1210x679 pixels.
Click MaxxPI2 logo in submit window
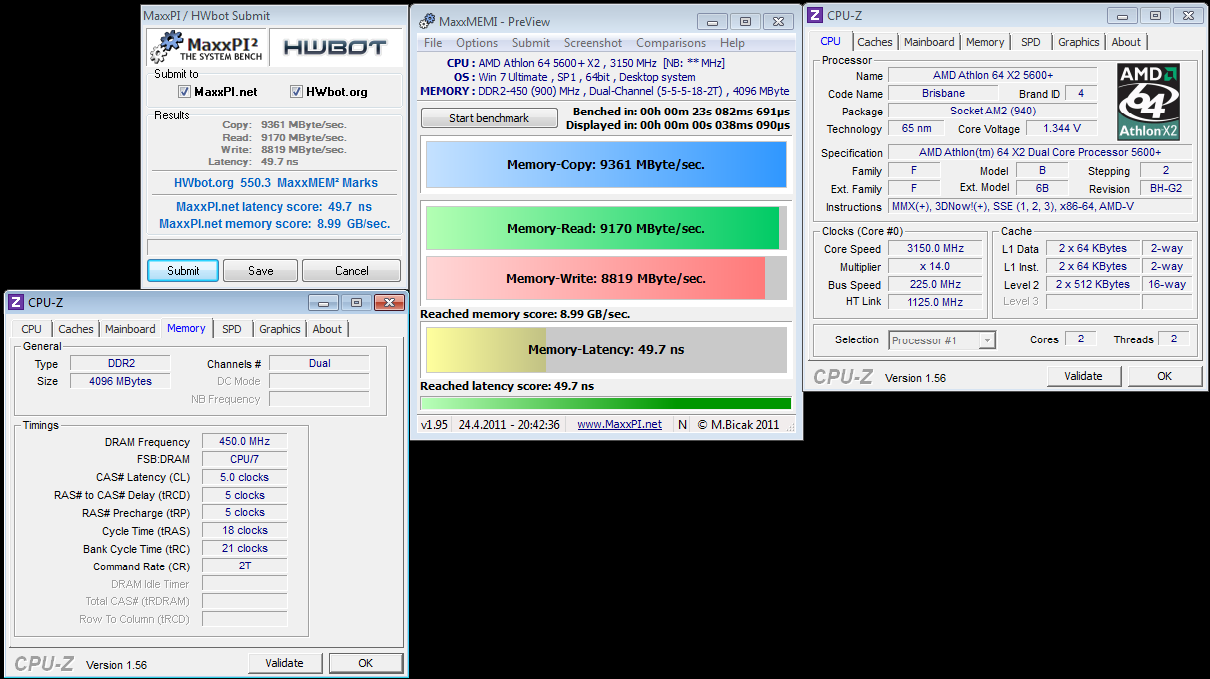207,47
